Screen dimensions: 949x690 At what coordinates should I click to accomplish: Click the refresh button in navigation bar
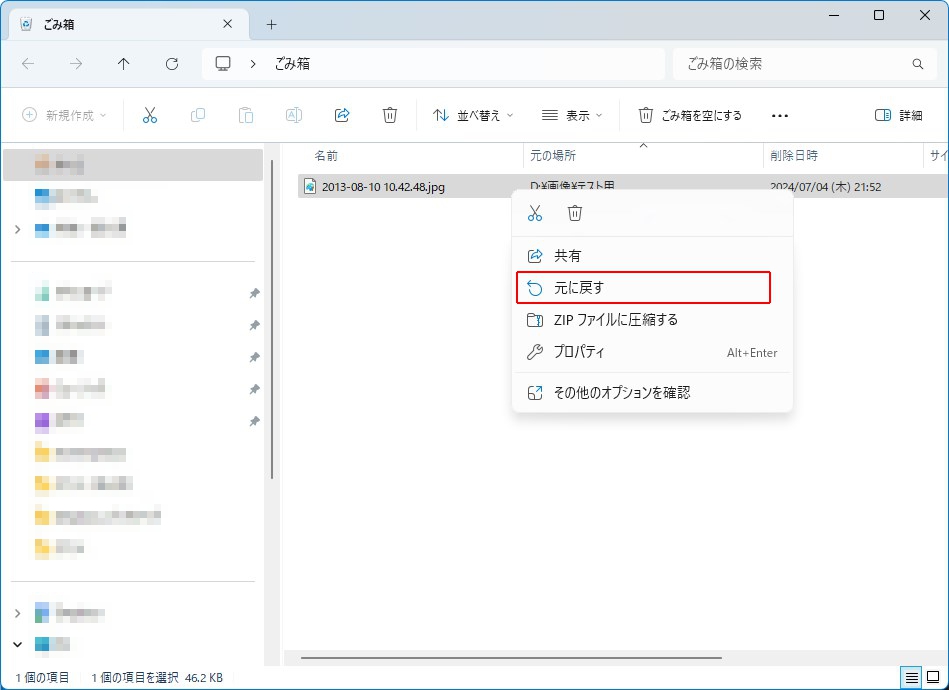click(172, 64)
